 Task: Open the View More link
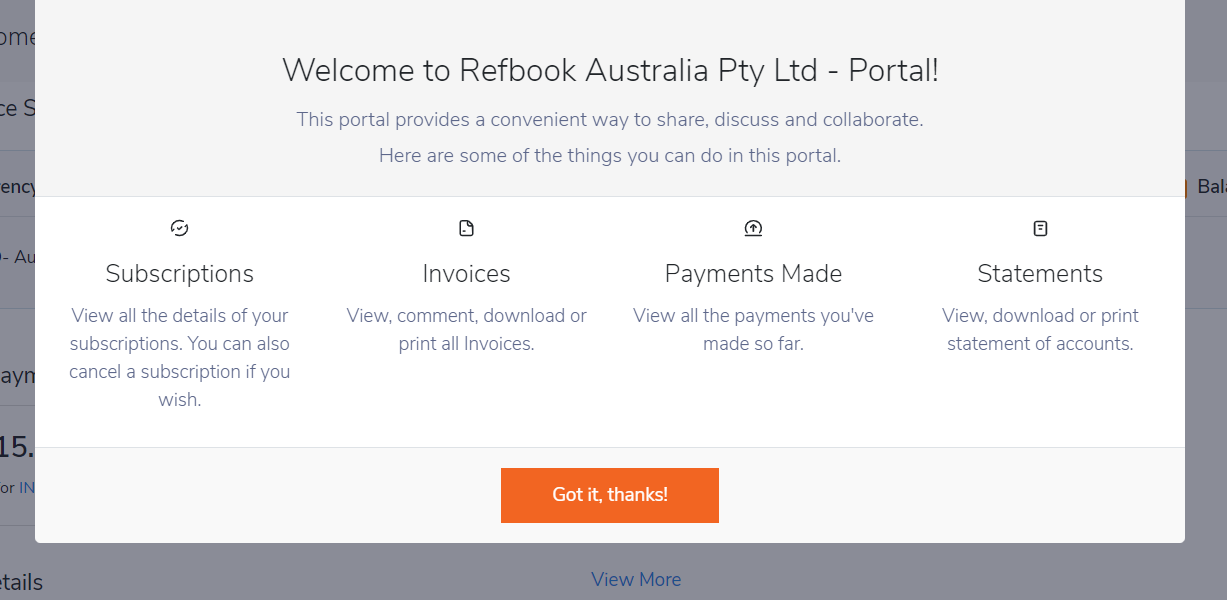point(636,579)
